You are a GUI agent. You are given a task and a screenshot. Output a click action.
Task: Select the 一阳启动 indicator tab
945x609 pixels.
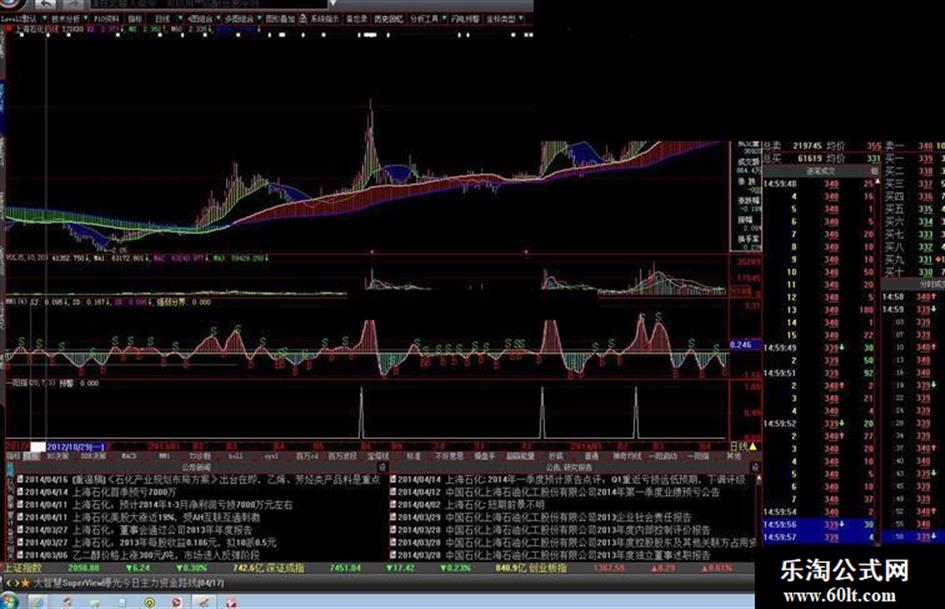[x=662, y=456]
